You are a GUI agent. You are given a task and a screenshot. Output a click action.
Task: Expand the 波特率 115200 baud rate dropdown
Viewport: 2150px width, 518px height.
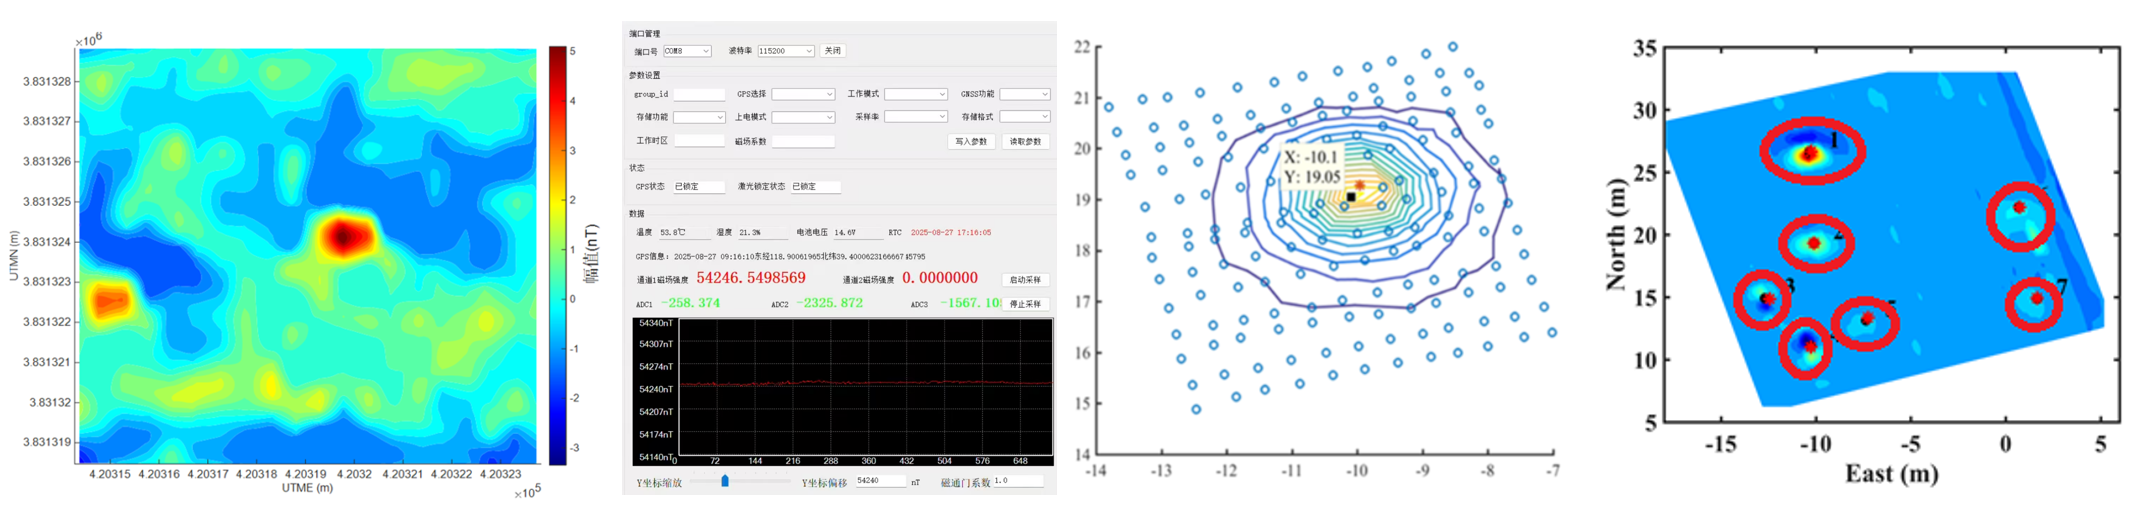[x=785, y=51]
